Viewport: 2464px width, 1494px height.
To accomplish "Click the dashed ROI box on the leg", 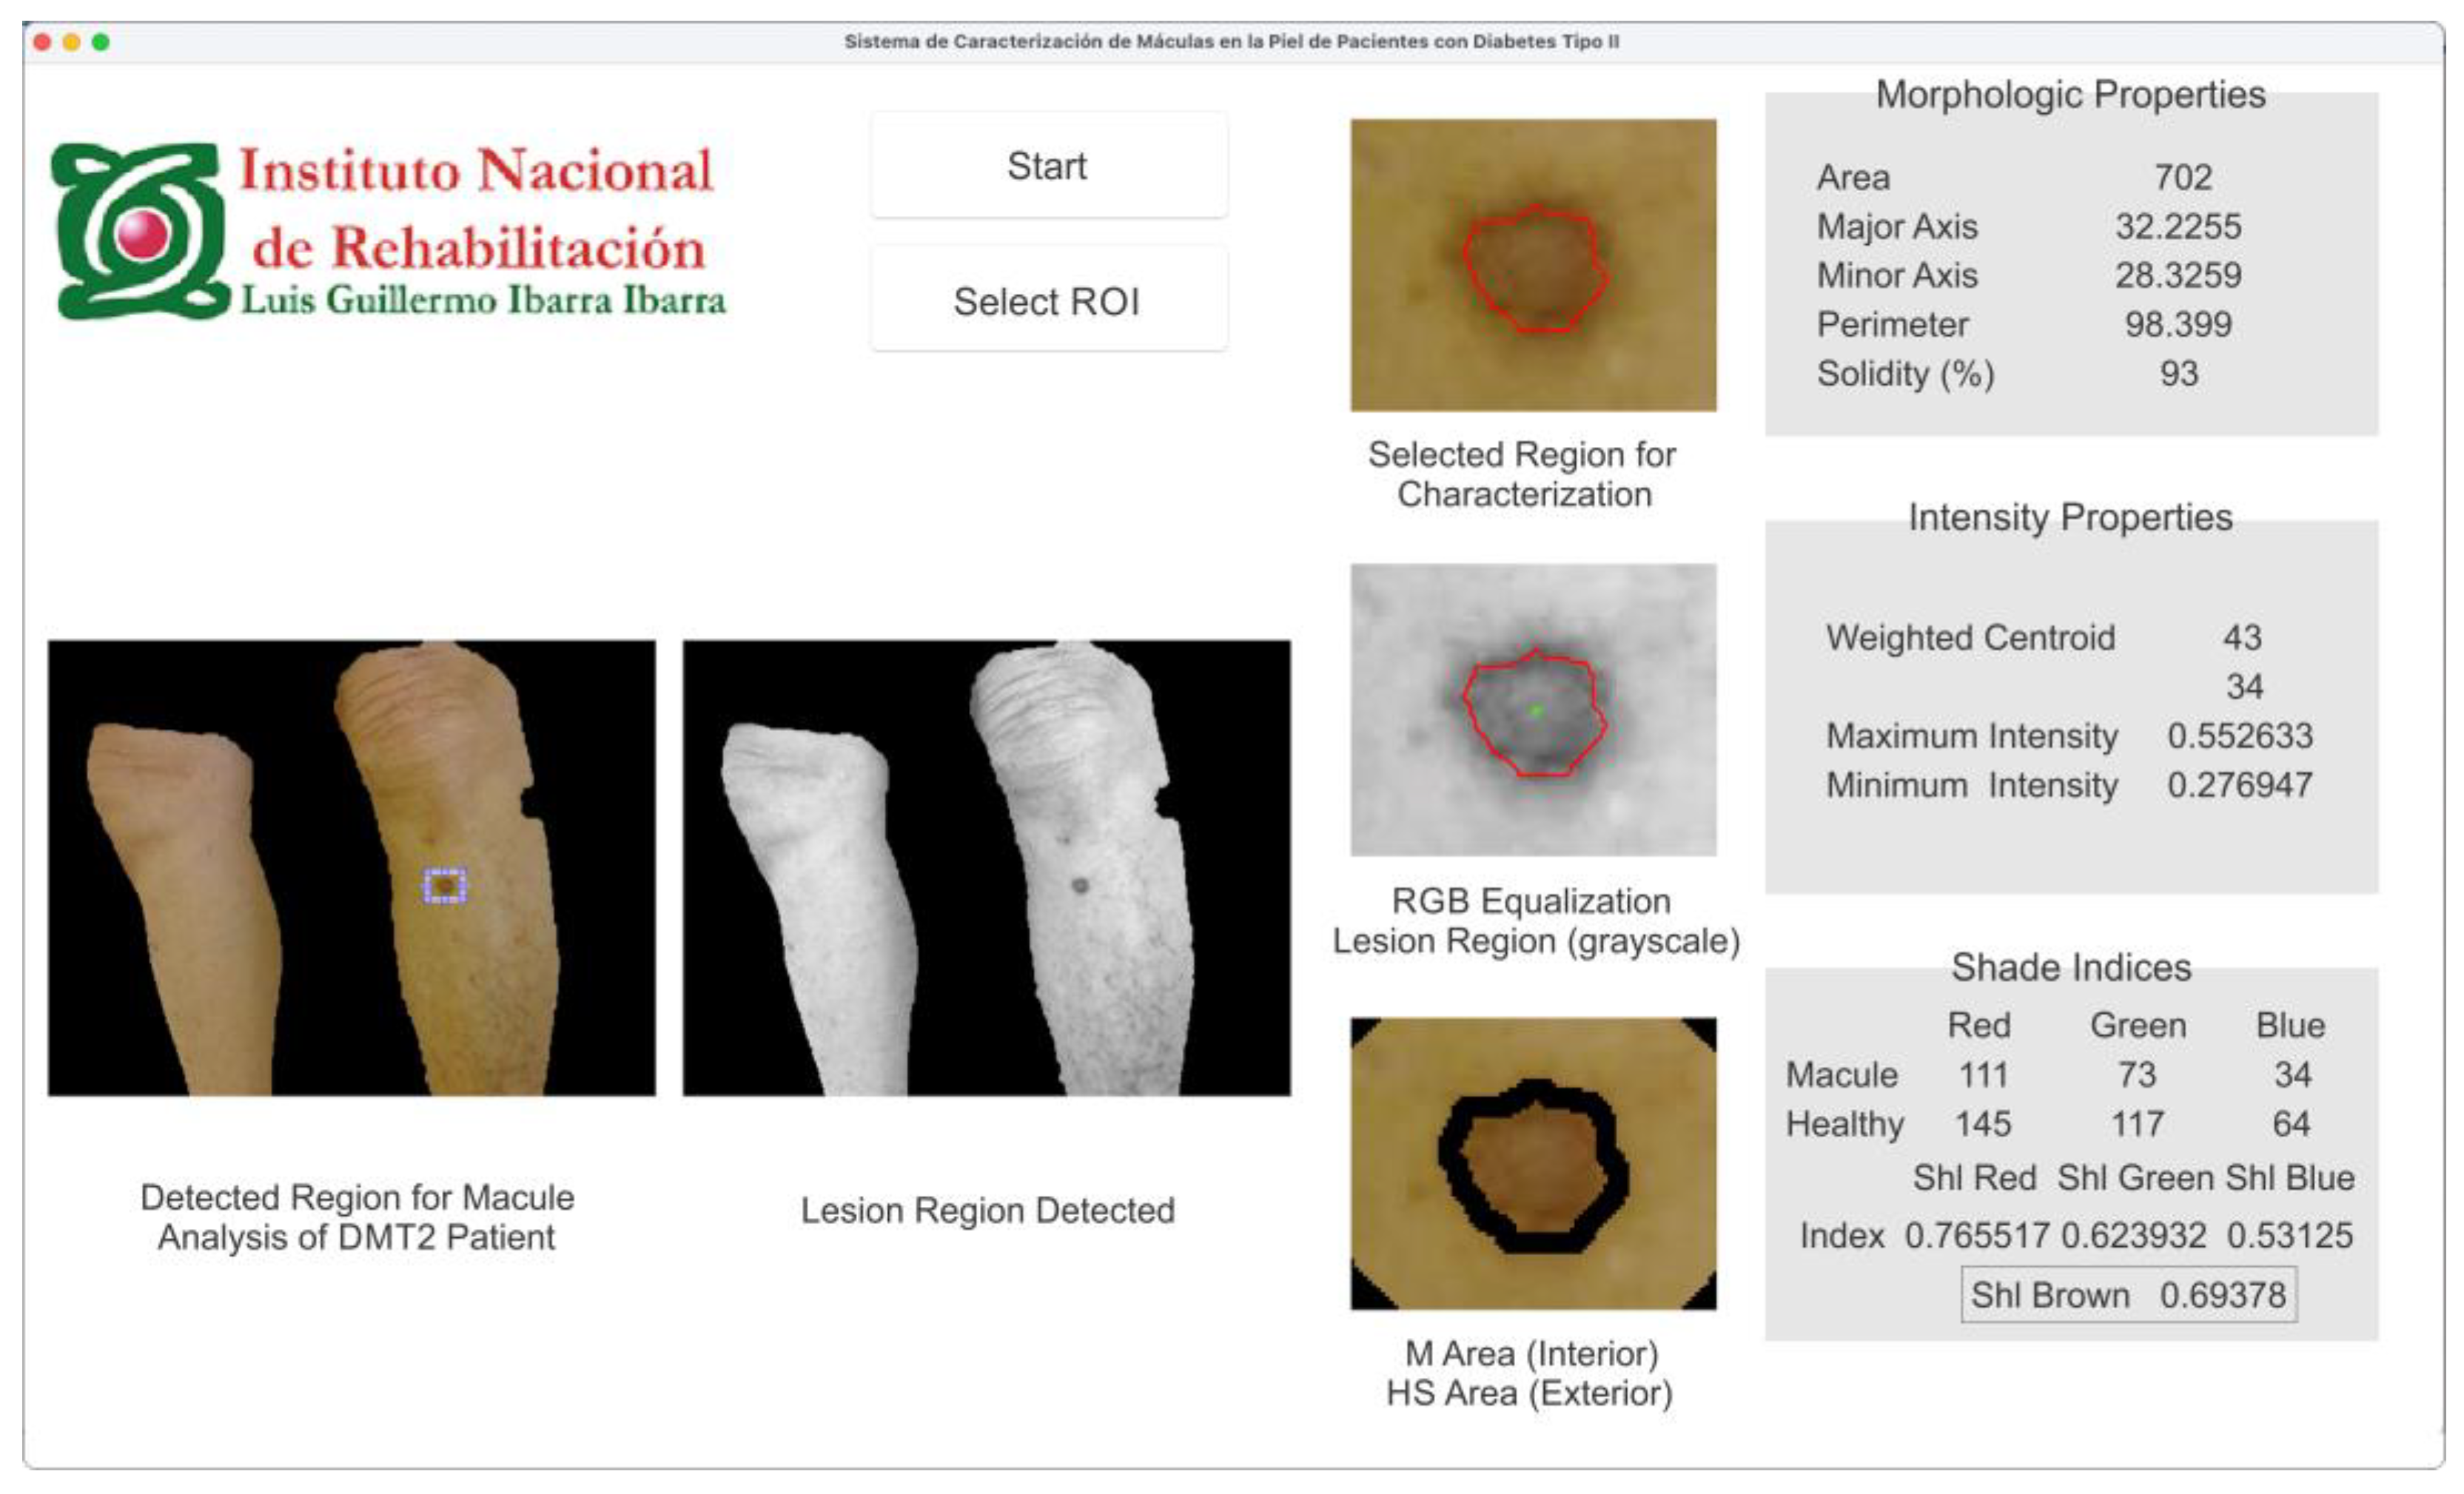I will 444,886.
